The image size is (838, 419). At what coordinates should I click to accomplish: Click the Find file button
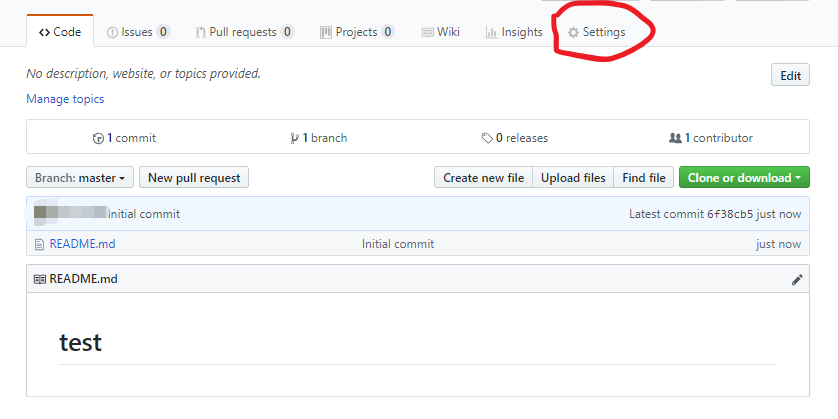point(644,177)
